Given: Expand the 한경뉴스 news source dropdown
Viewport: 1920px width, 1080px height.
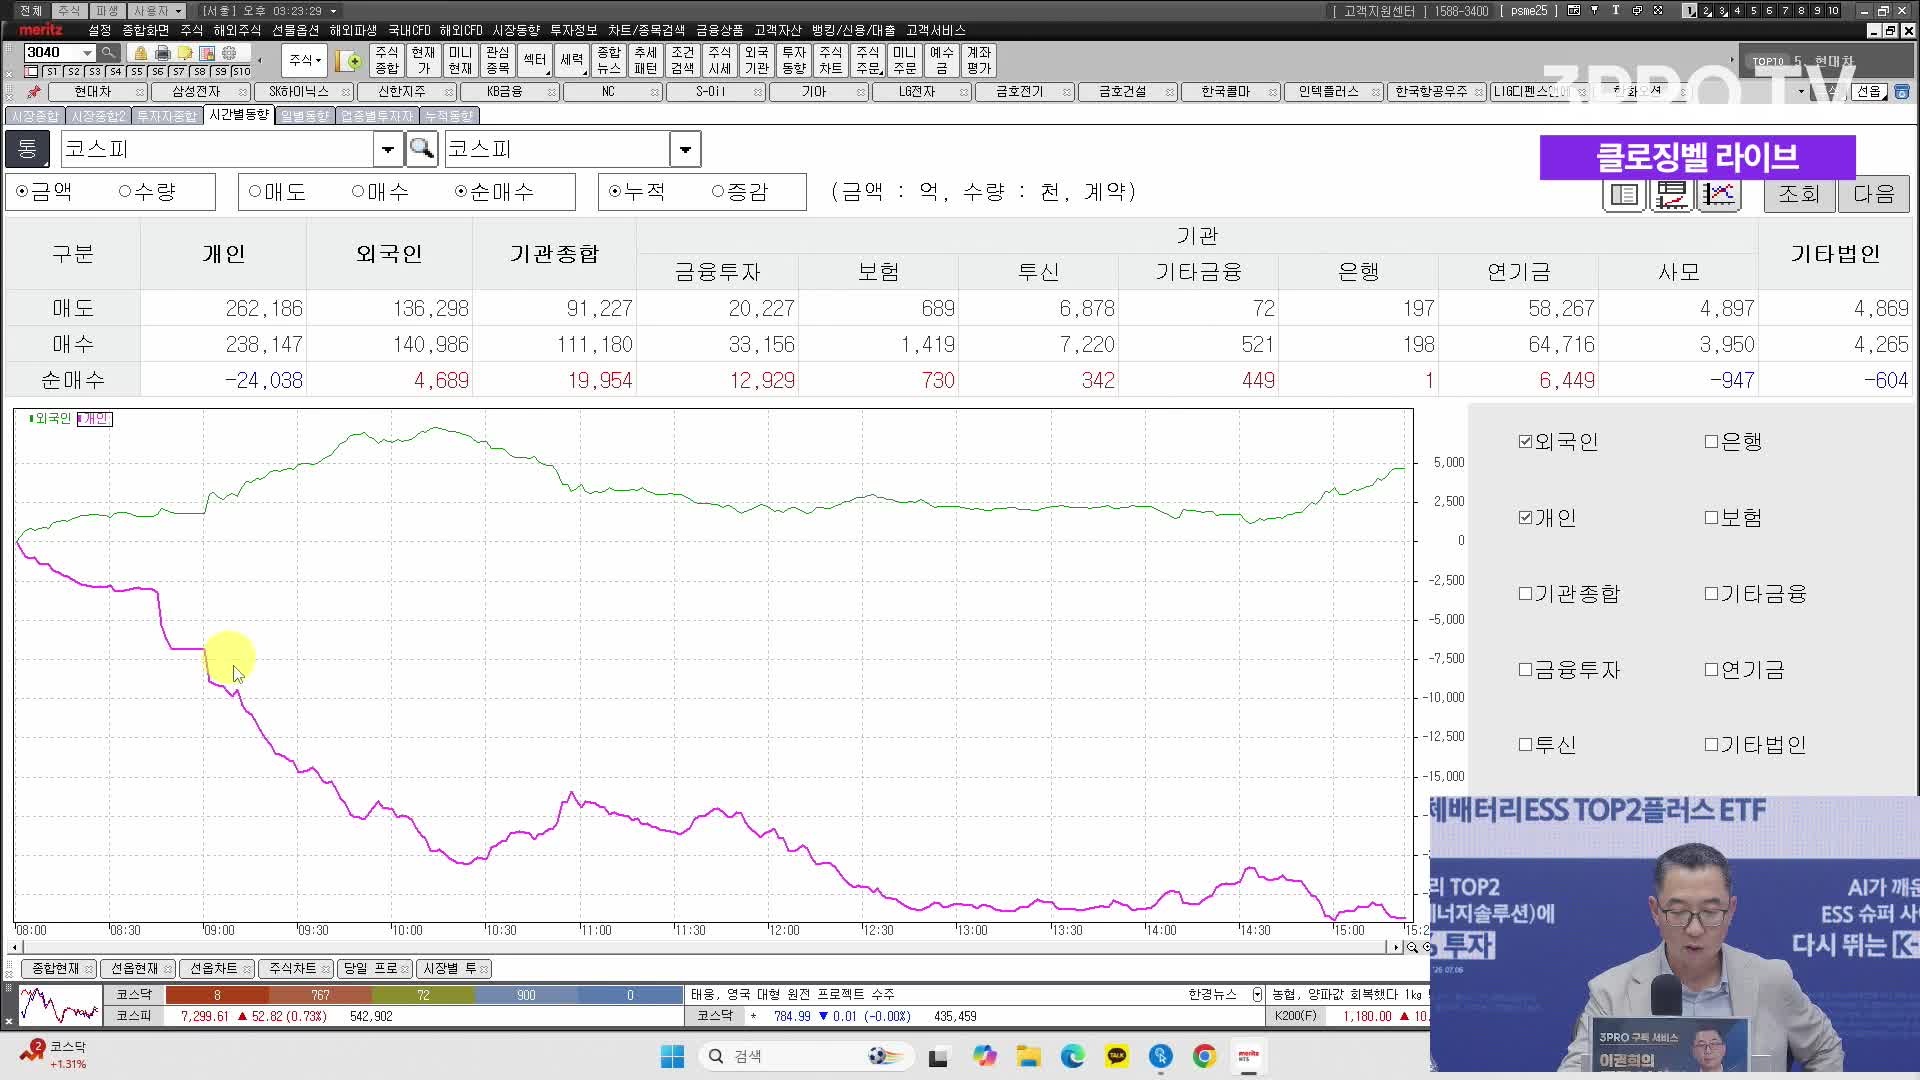Looking at the screenshot, I should 1257,995.
